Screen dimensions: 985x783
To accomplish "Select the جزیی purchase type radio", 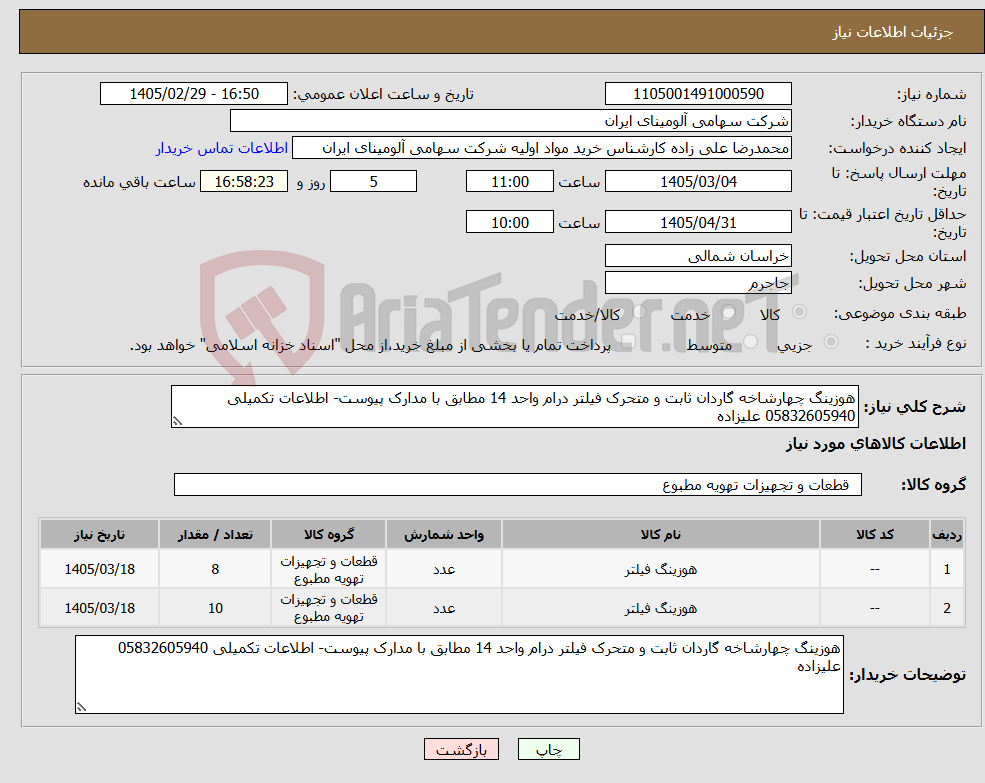I will 830,342.
